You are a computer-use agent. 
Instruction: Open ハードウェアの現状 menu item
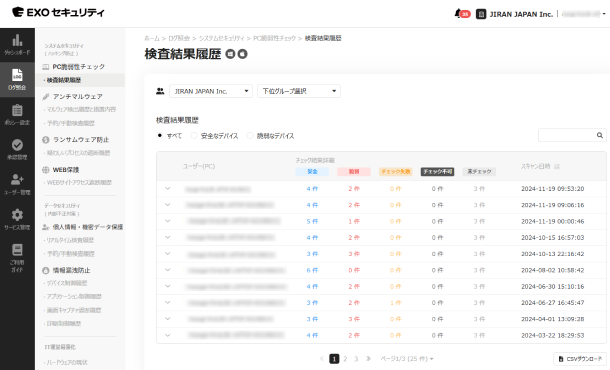[x=66, y=363]
